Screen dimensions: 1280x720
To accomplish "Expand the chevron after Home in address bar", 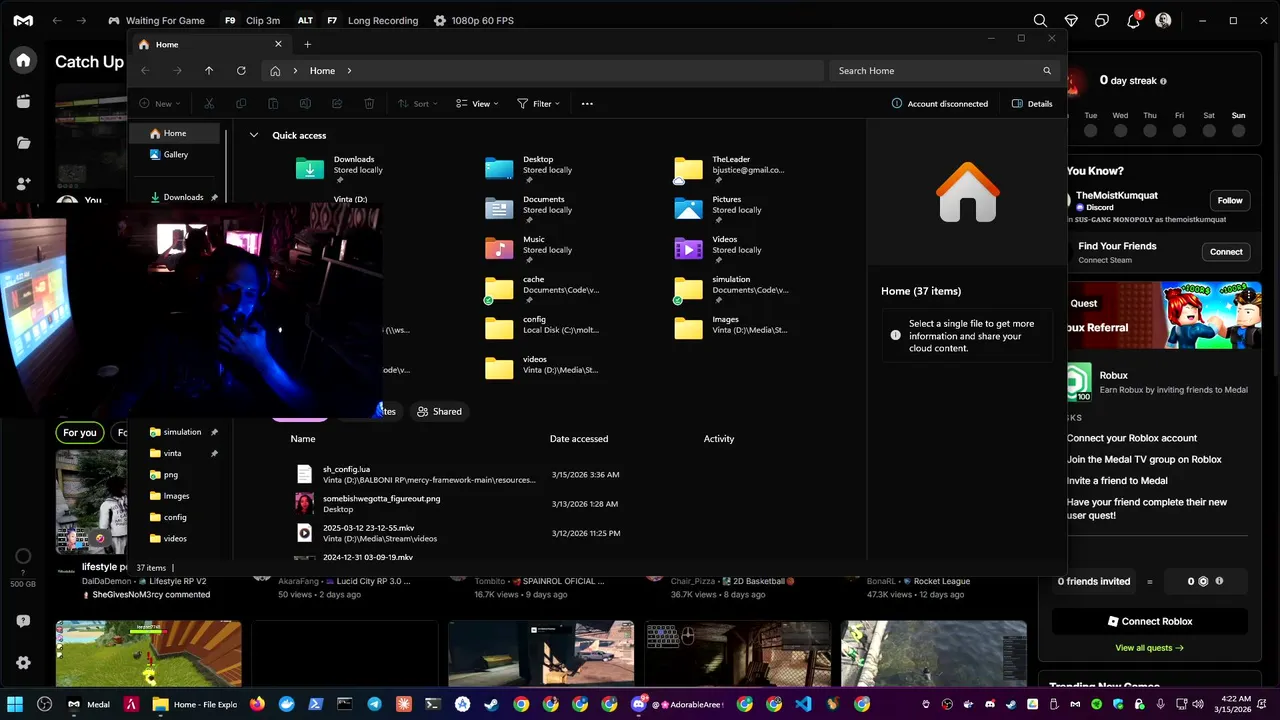I will 350,71.
